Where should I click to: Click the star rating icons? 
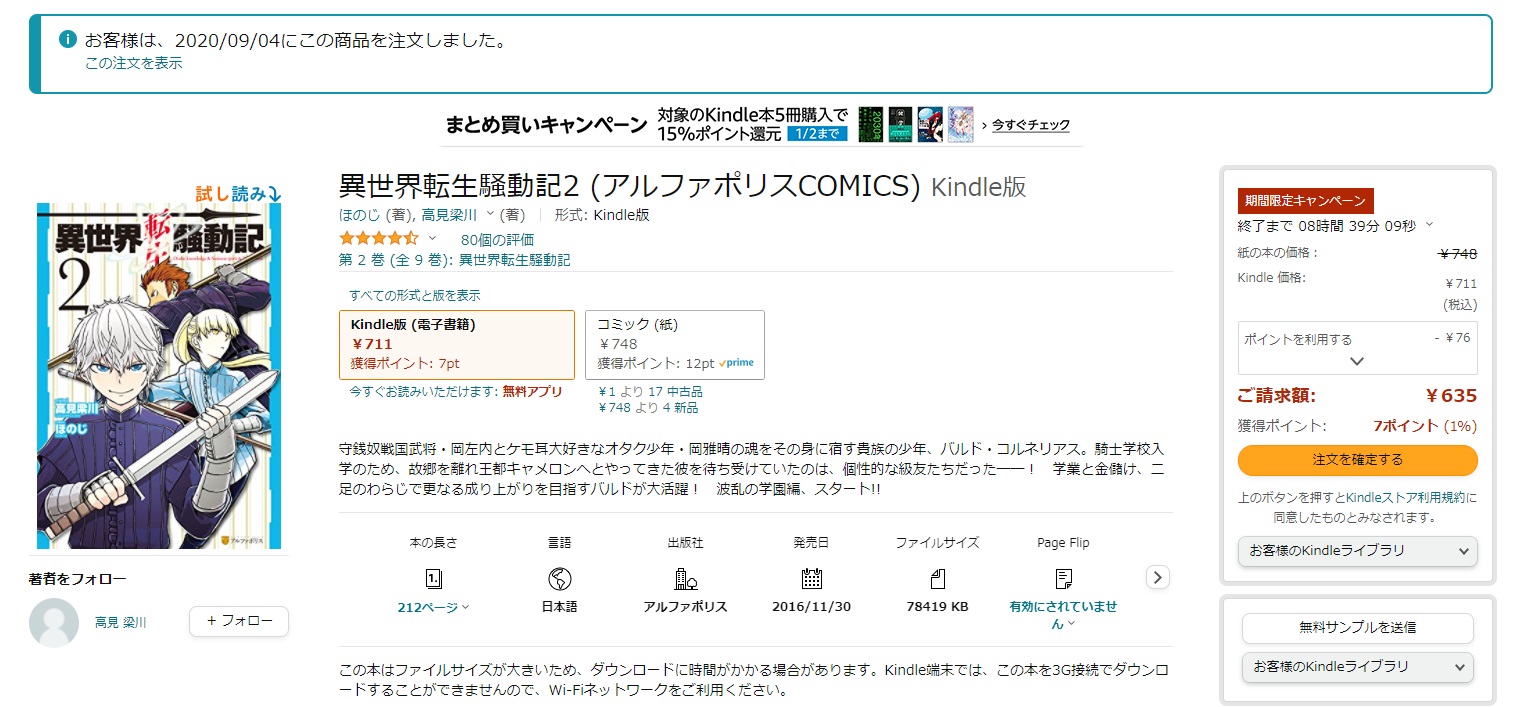pos(379,239)
